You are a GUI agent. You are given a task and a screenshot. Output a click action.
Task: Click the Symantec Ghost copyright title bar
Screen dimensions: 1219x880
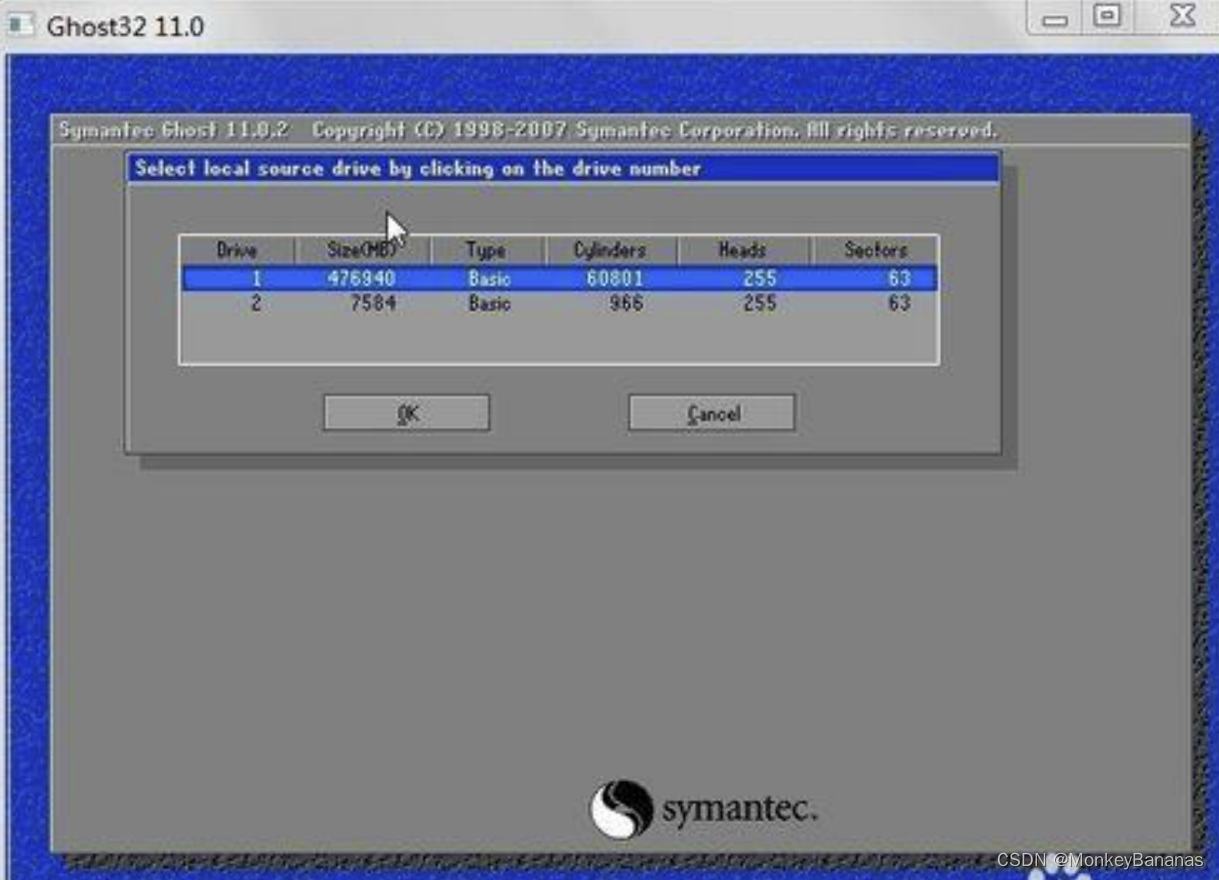[527, 130]
